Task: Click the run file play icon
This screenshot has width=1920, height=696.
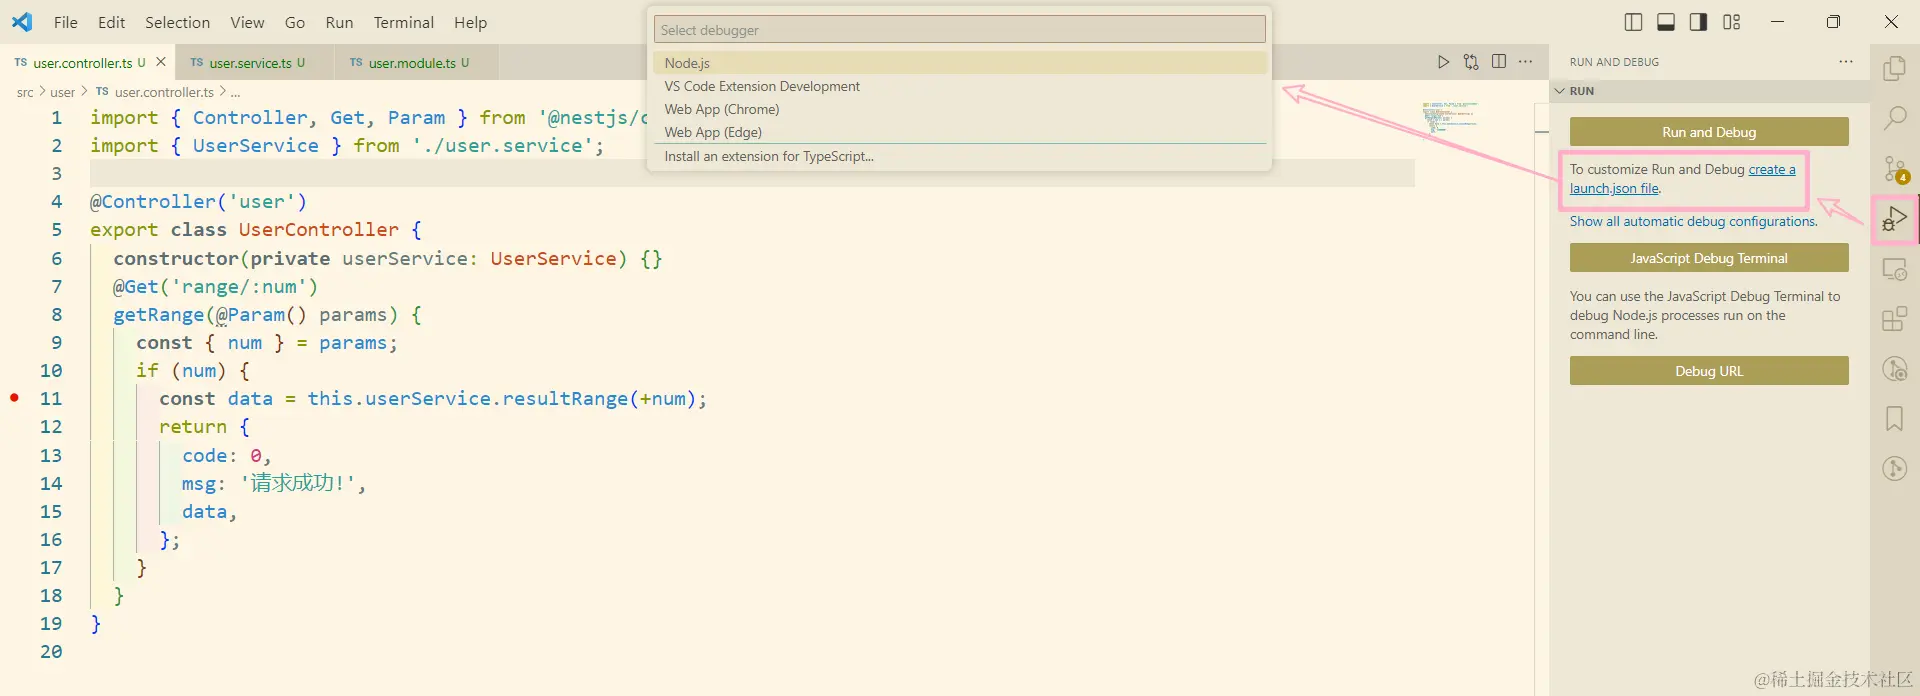Action: [x=1443, y=62]
